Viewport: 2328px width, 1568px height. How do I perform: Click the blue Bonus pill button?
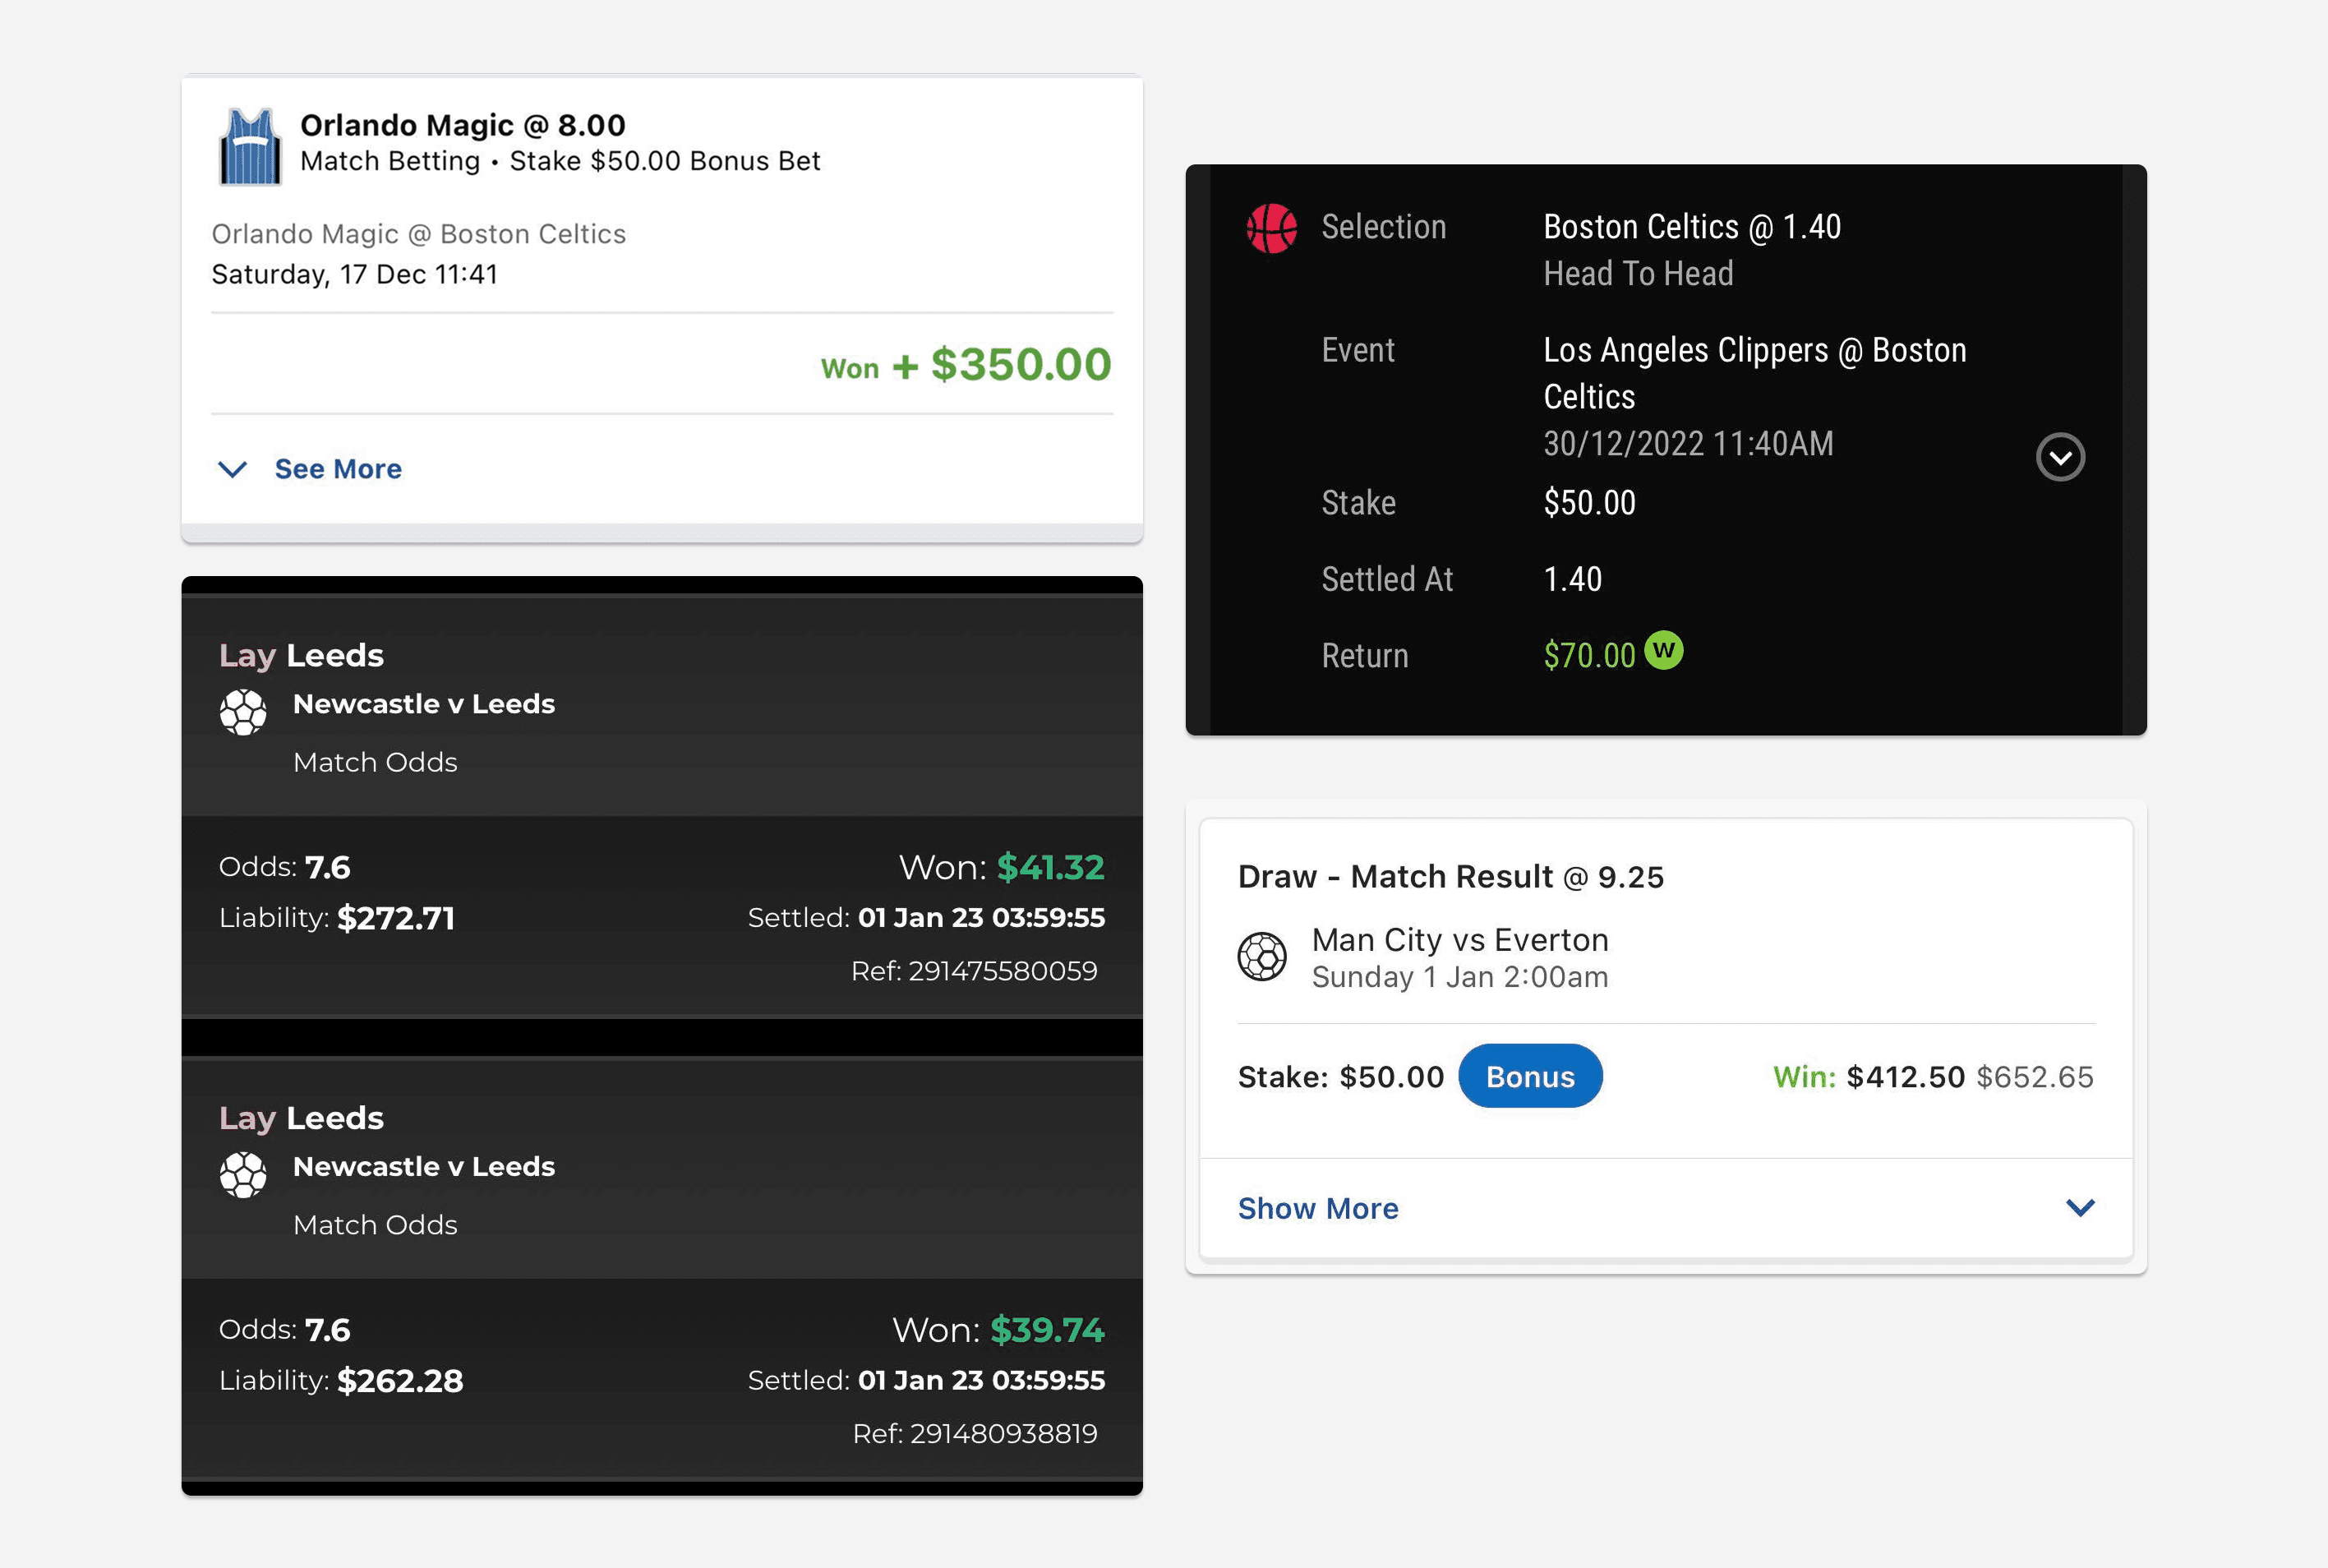click(x=1530, y=1076)
